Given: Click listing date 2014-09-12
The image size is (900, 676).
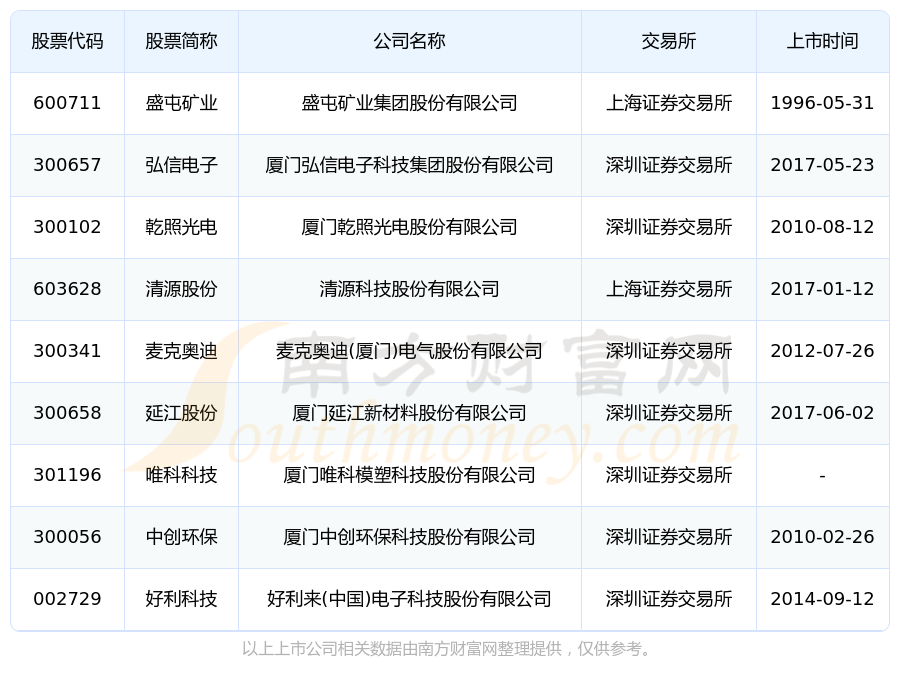Looking at the screenshot, I should coord(823,599).
